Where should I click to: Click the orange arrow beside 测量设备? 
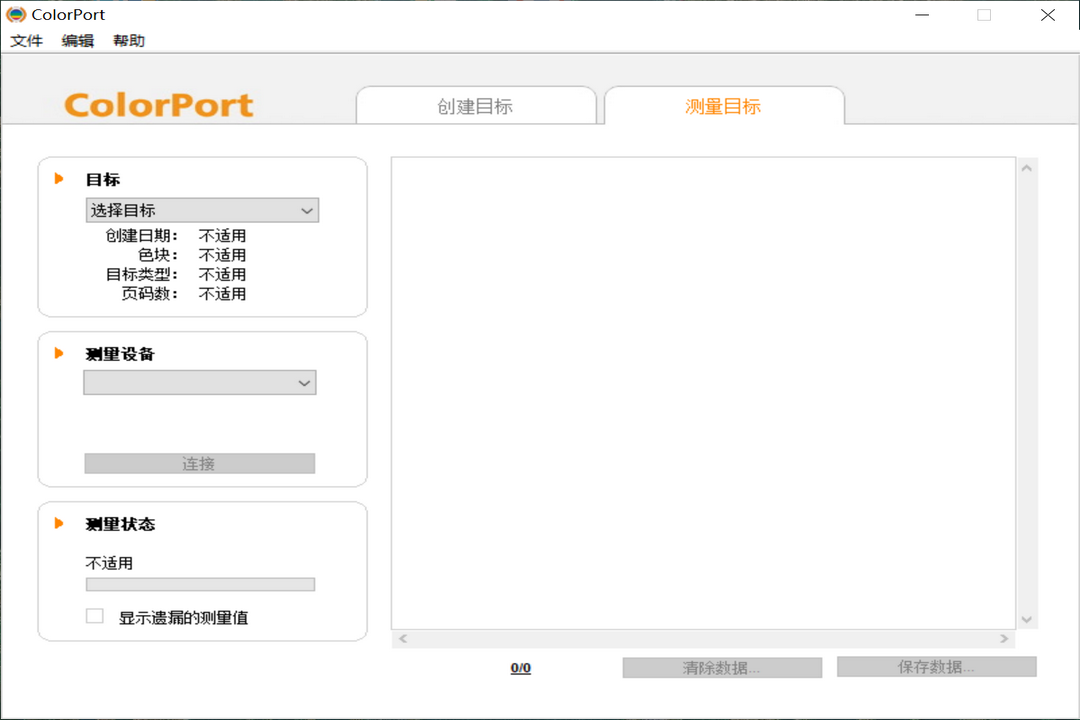[57, 353]
